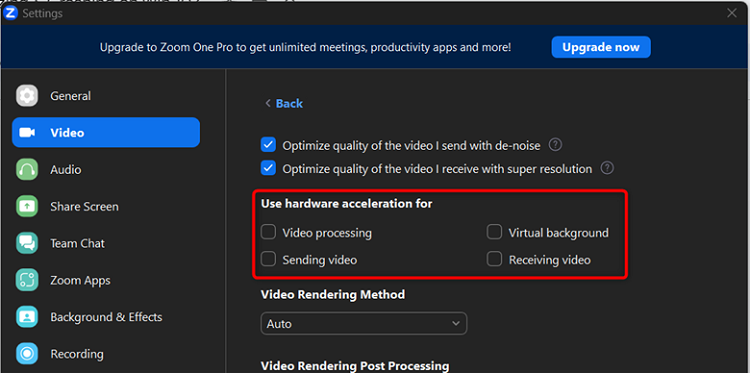The width and height of the screenshot is (750, 373).
Task: Enable hardware acceleration for Sending video
Action: tap(268, 259)
